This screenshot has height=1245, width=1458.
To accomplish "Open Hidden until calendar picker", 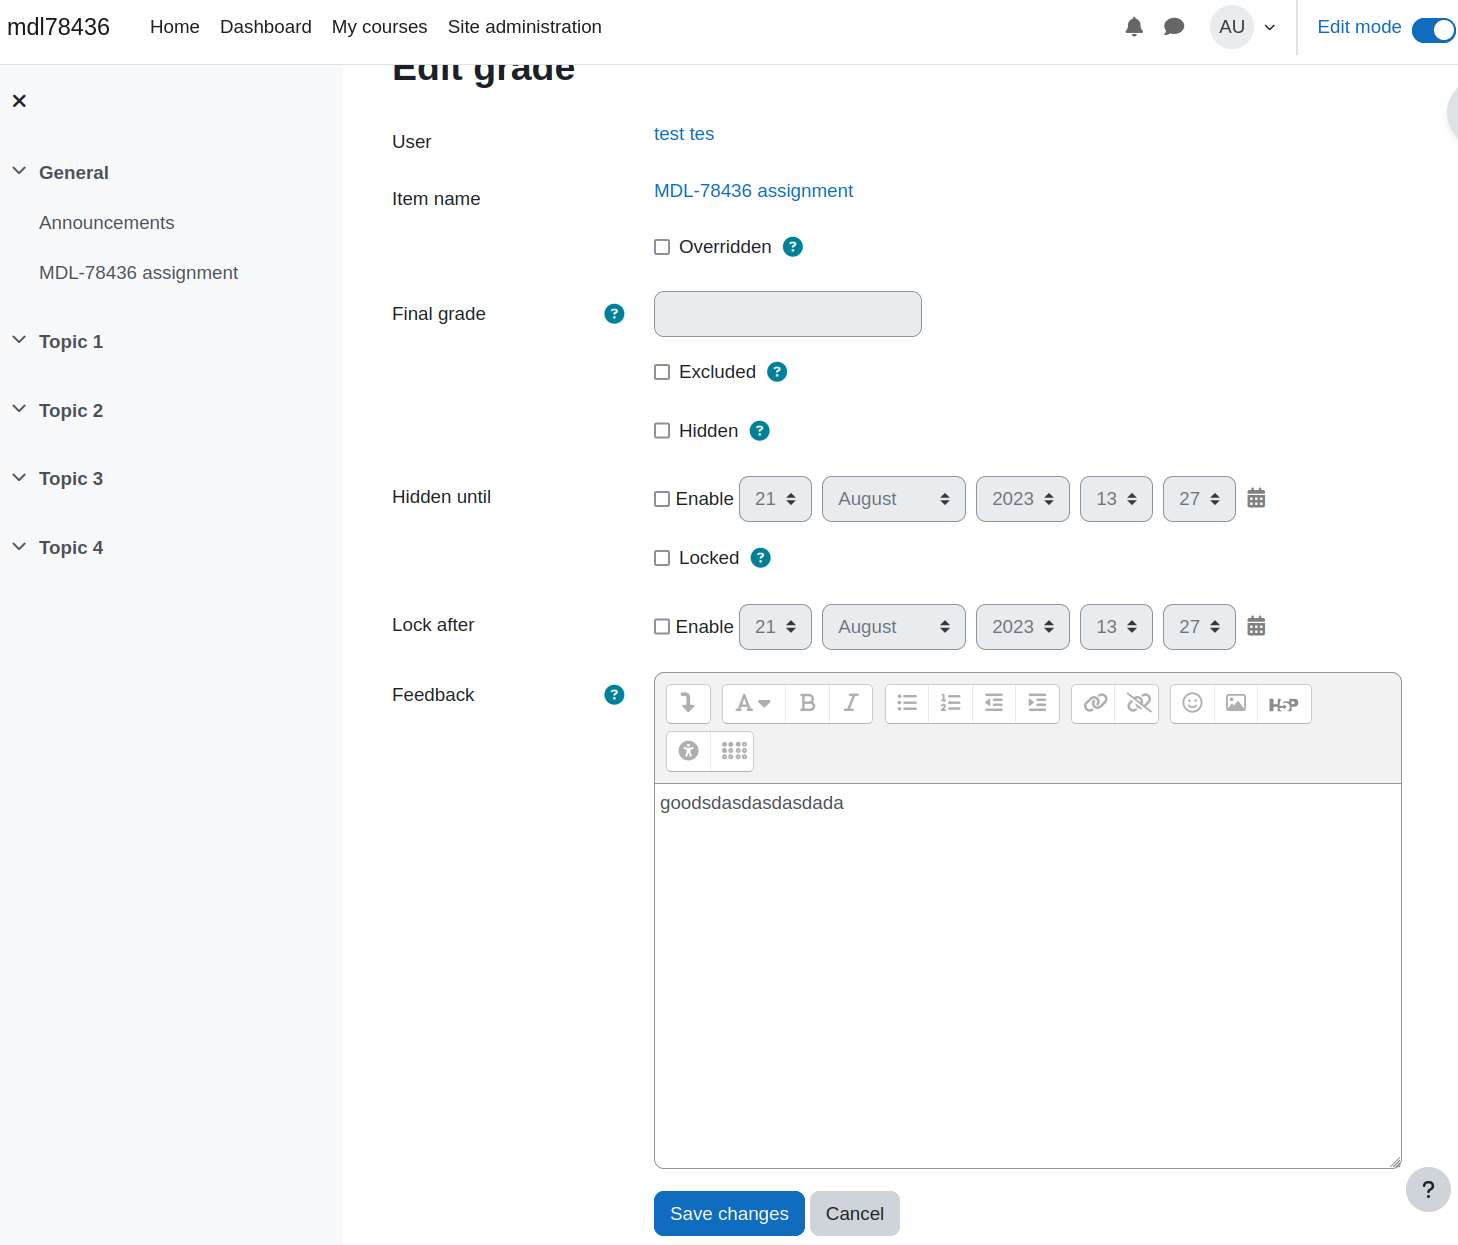I will tap(1257, 498).
